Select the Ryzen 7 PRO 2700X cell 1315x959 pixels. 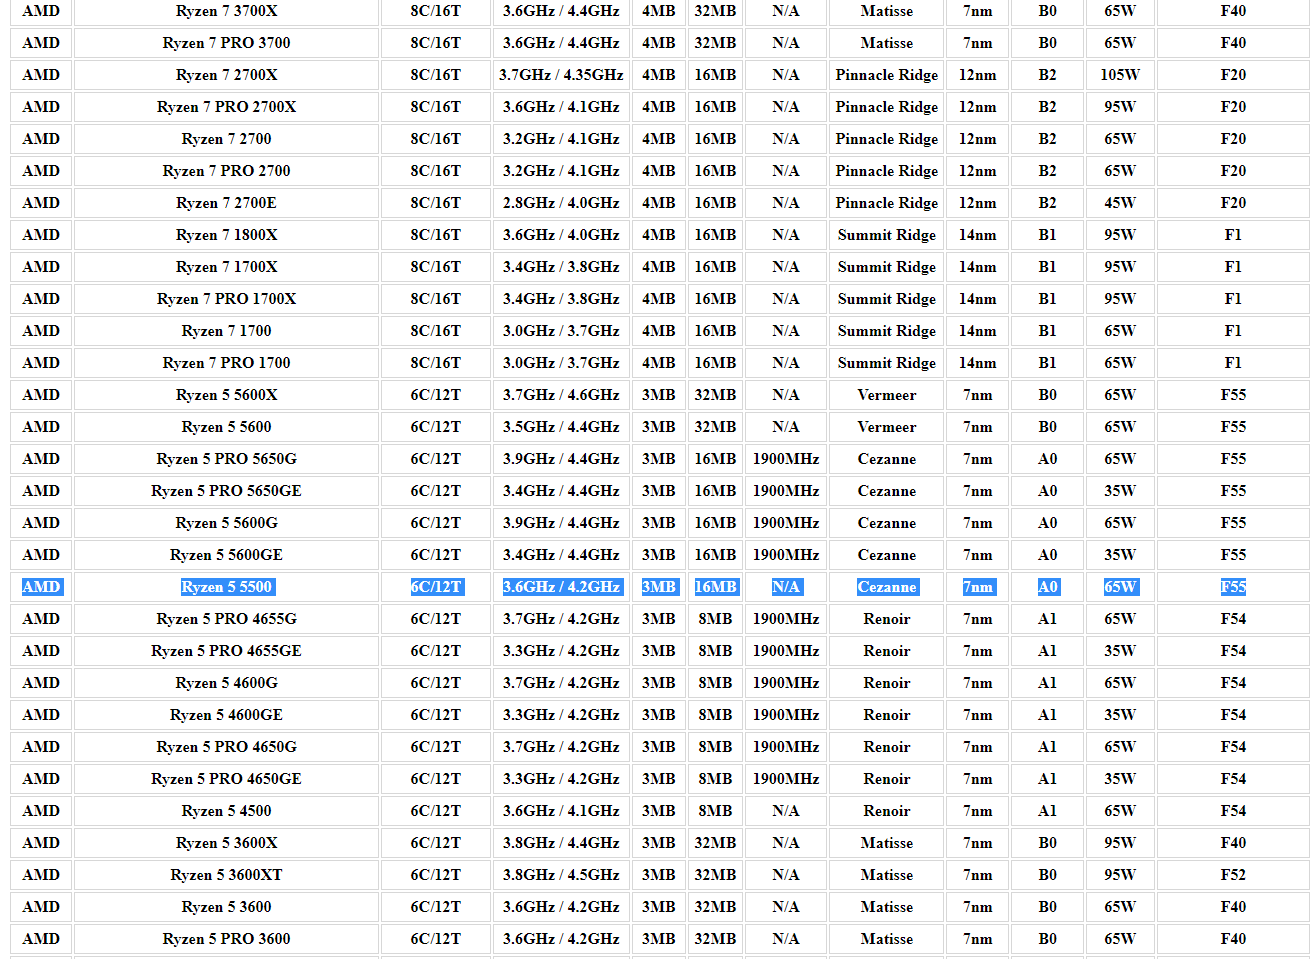(227, 107)
